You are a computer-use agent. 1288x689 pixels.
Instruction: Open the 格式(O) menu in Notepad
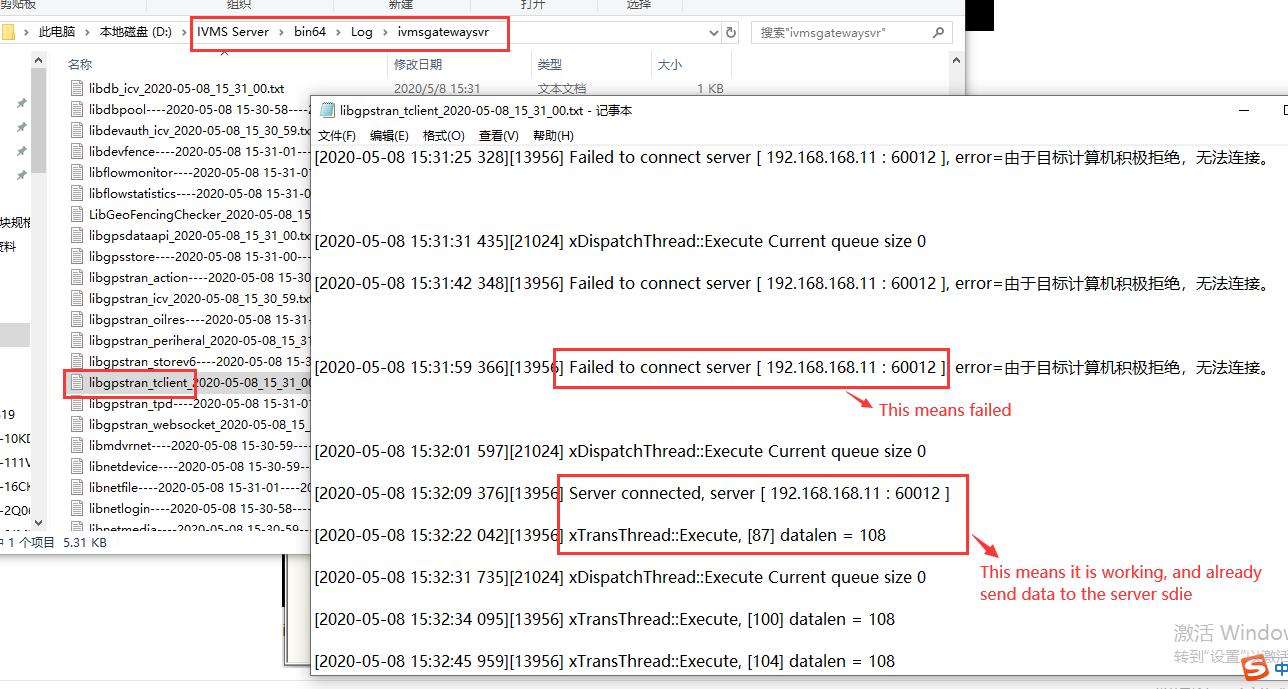444,136
